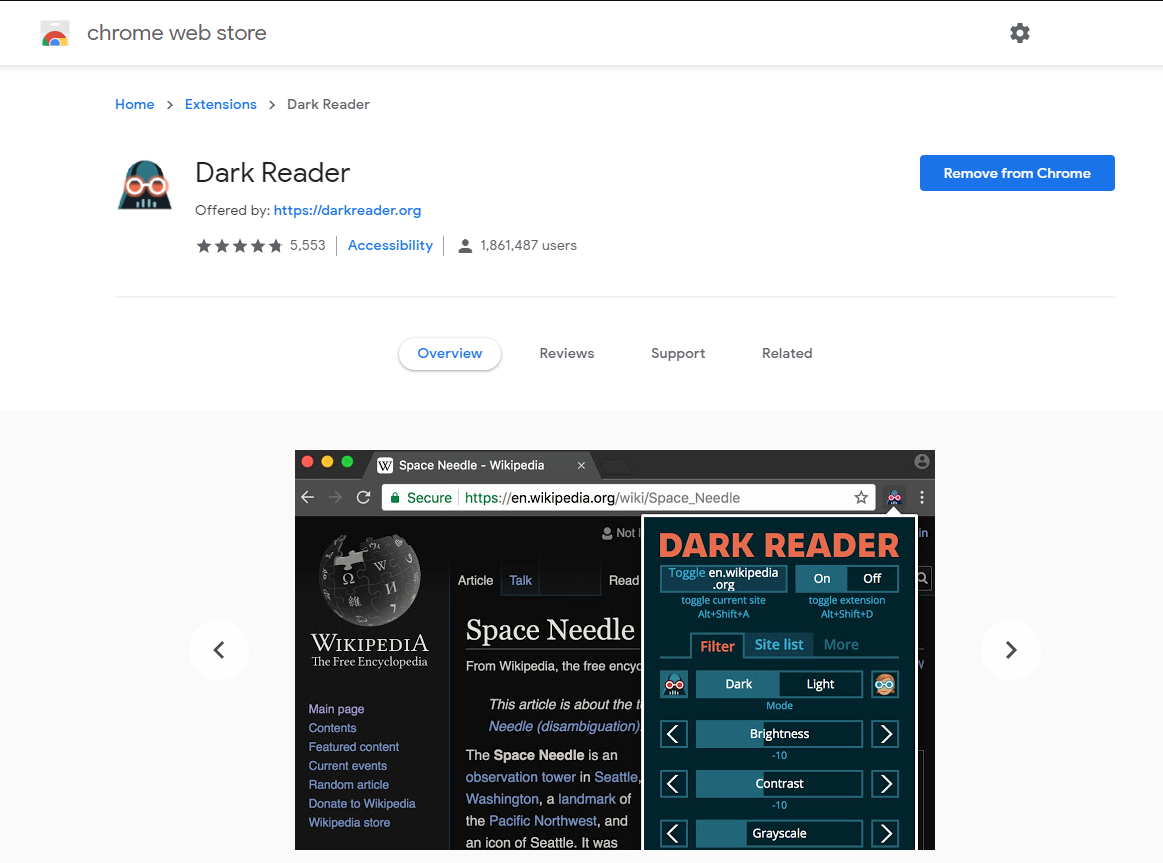The height and width of the screenshot is (863, 1163).
Task: Open the settings gear menu
Action: 1020,33
